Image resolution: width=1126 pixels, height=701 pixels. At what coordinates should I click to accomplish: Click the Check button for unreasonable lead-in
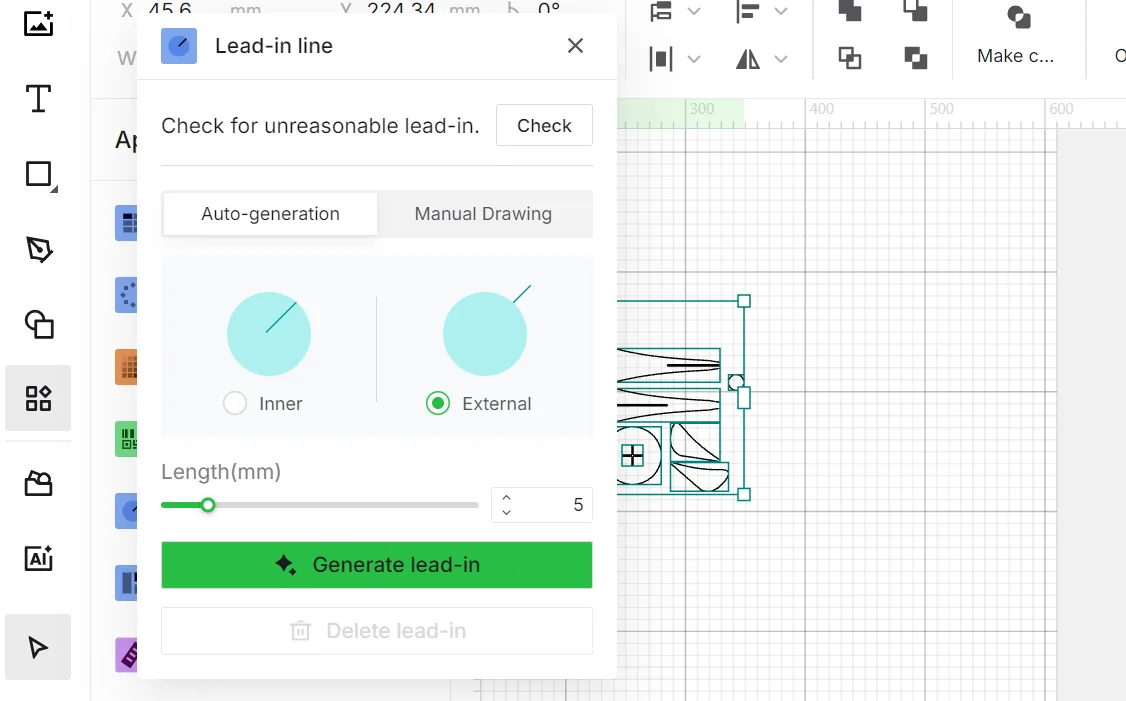click(544, 126)
